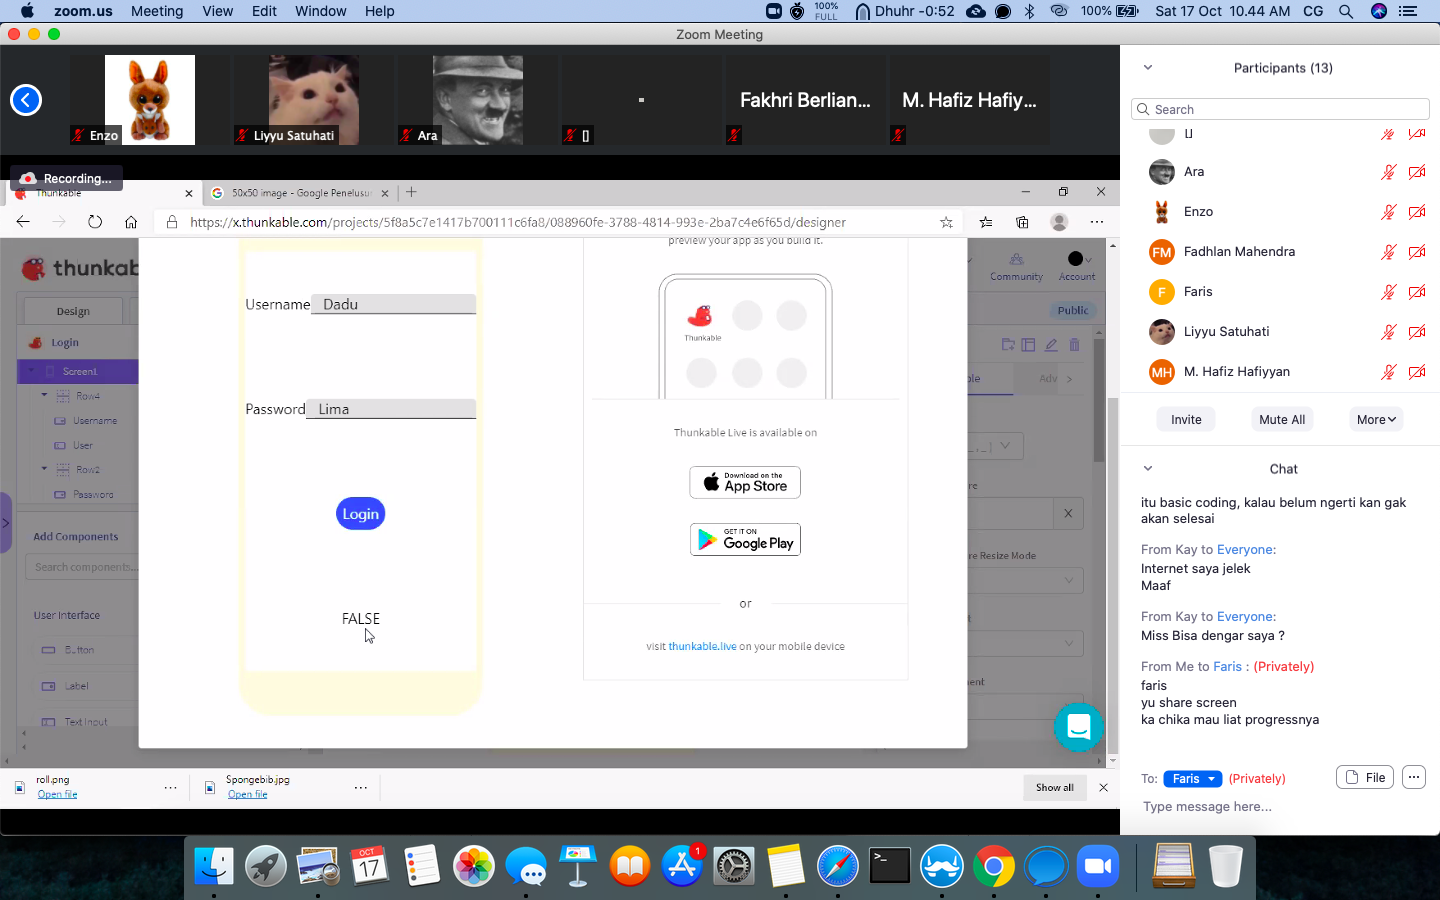Click the browser profile avatar icon

point(1059,222)
